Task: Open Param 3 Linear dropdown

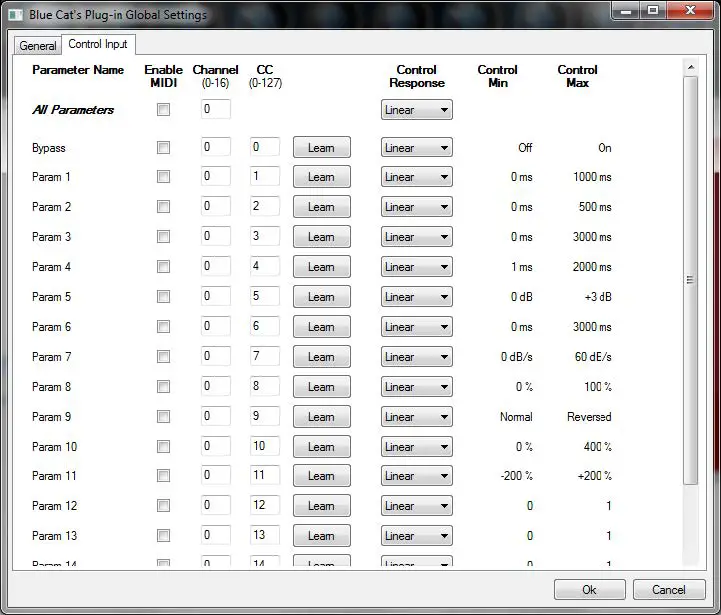Action: click(x=417, y=236)
